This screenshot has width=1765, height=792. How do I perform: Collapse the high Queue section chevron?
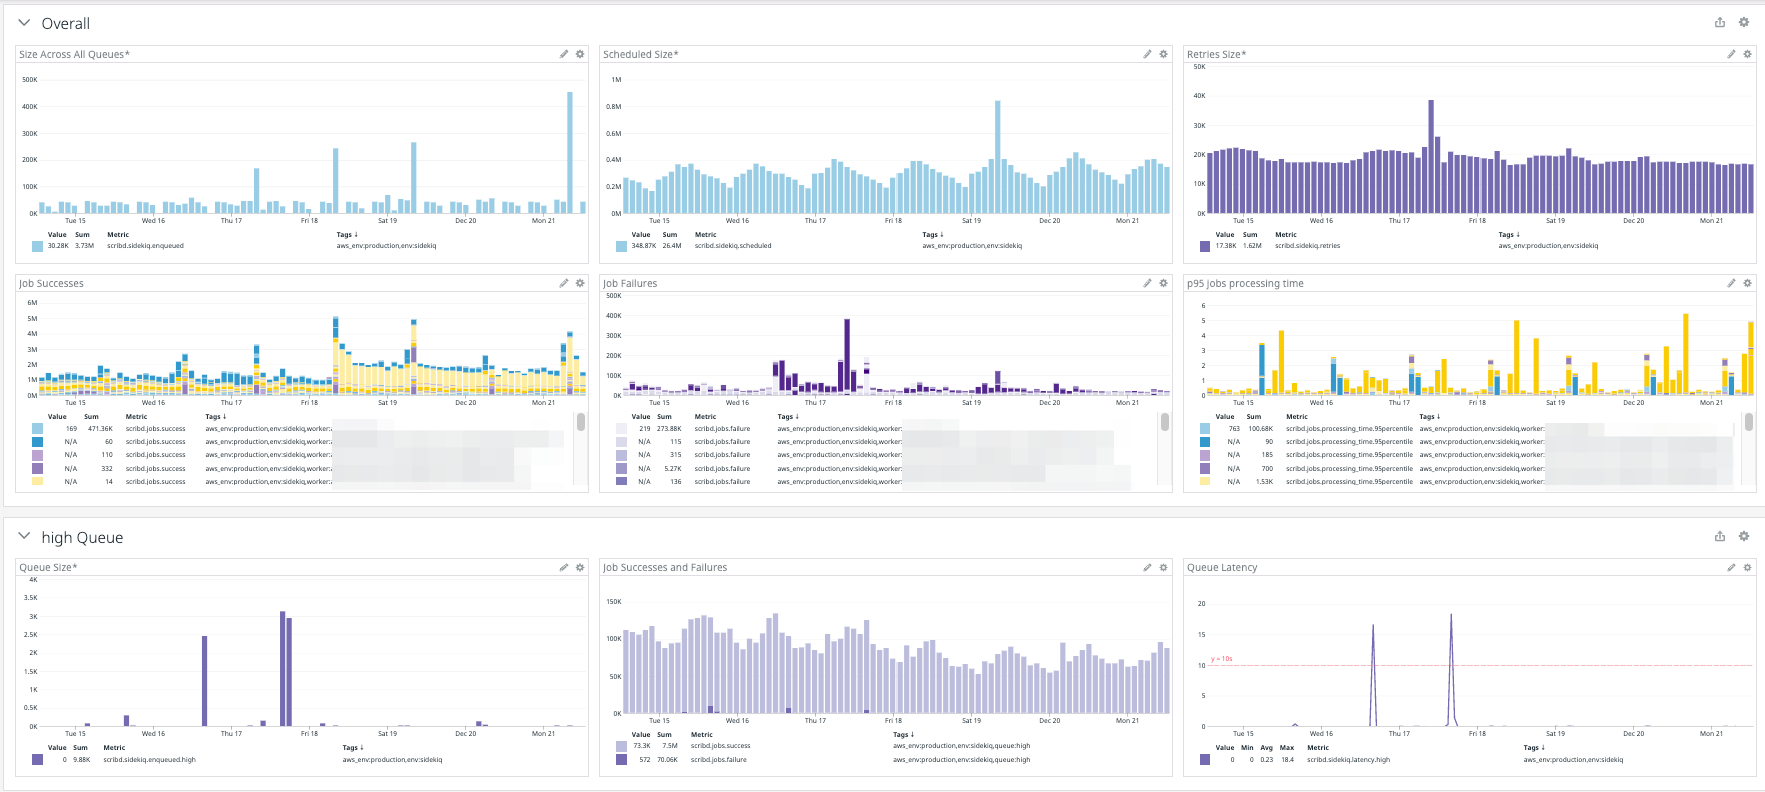[x=24, y=536]
